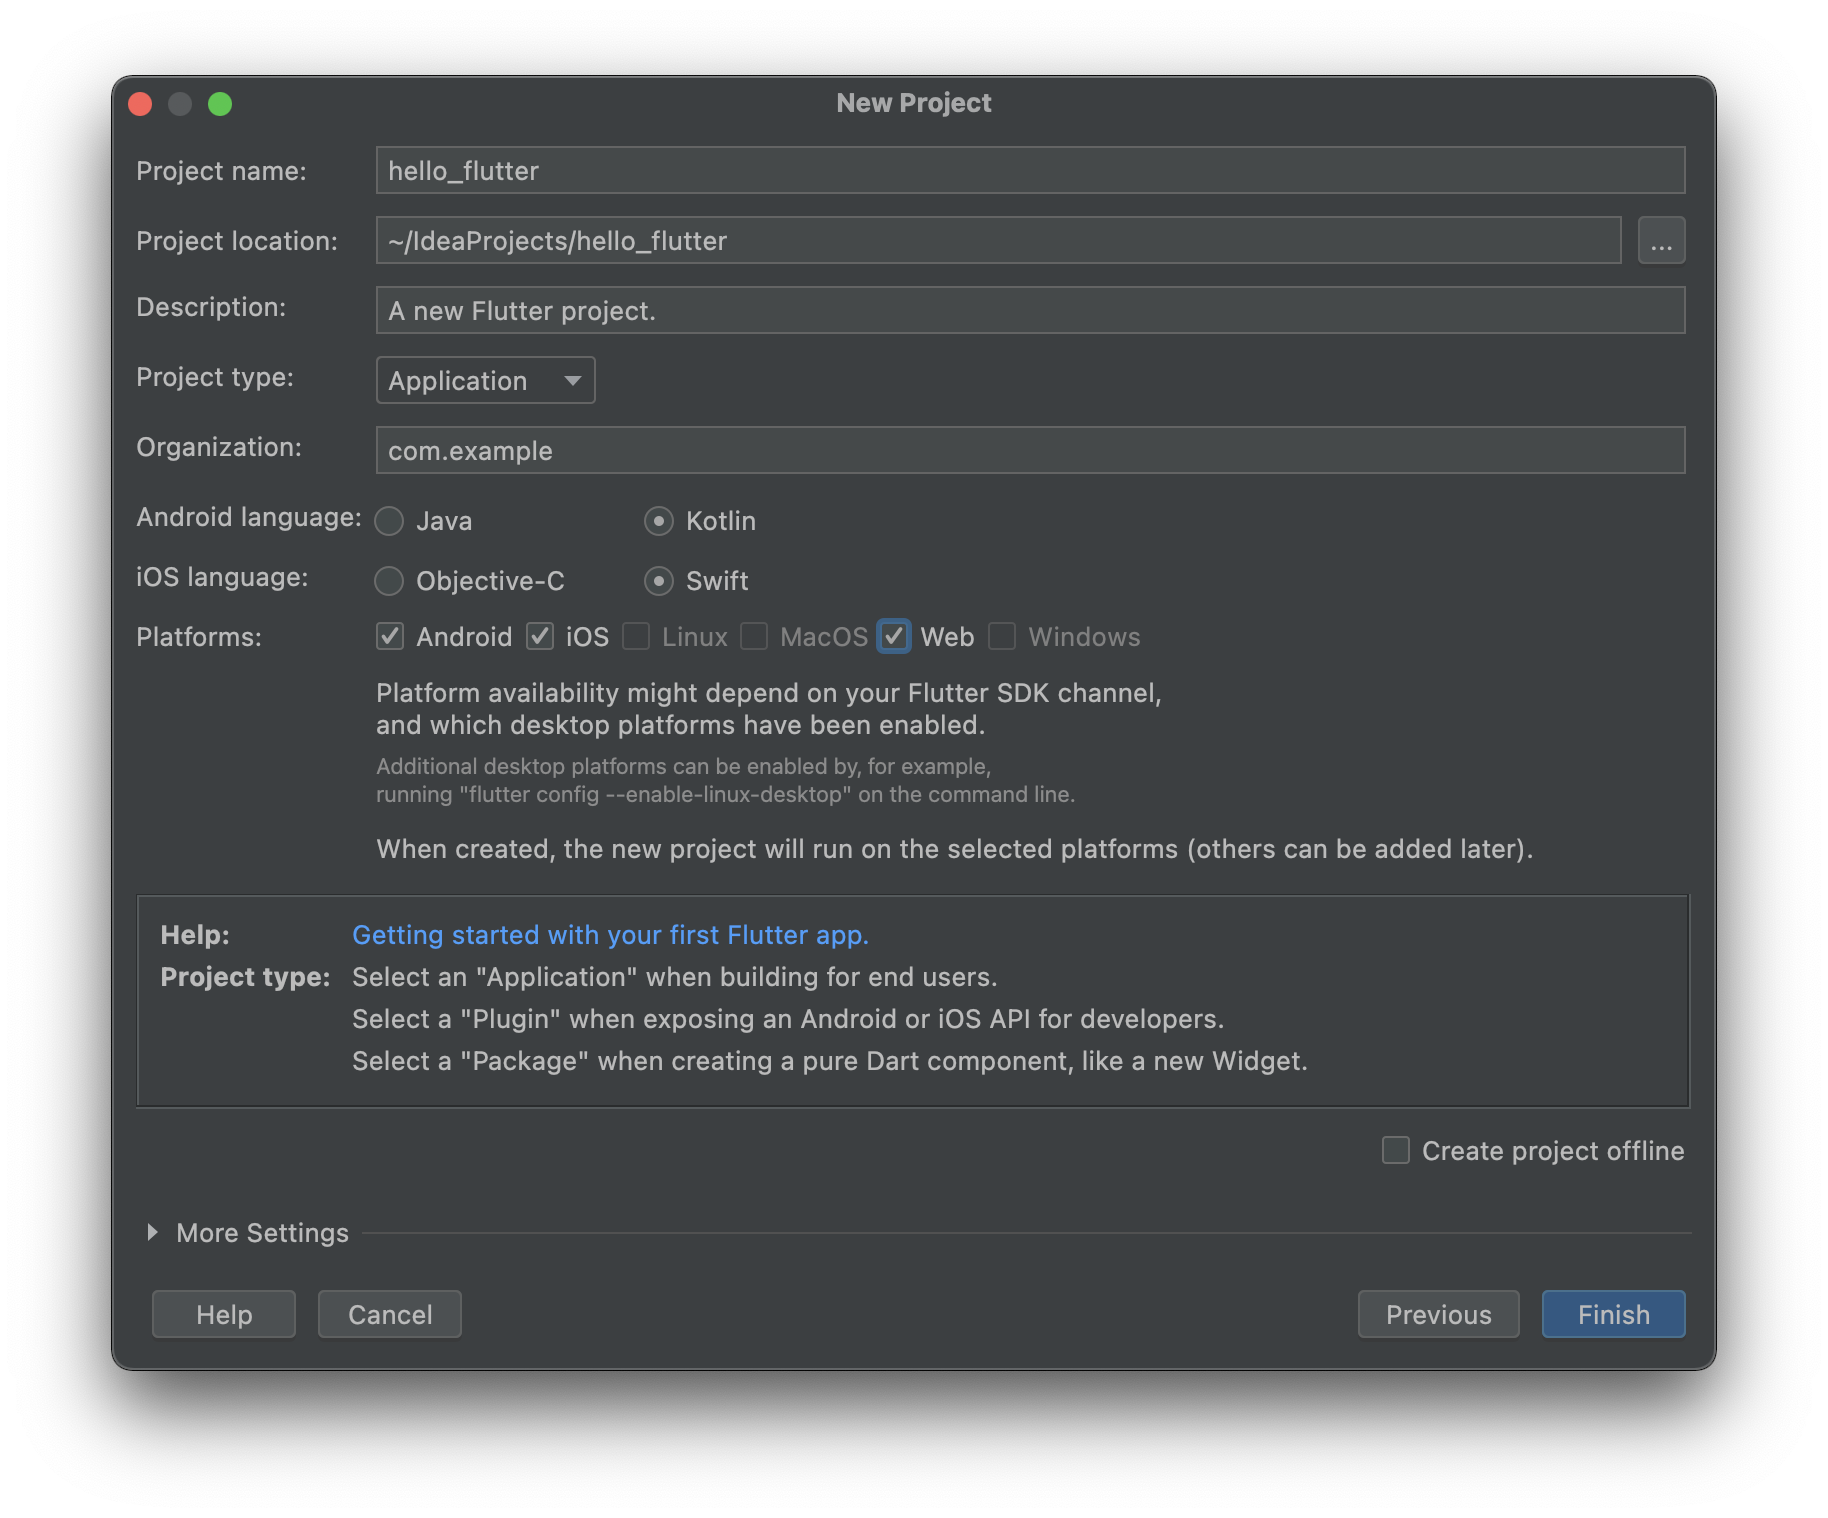Click the 'Select a "Package"' help line
The height and width of the screenshot is (1518, 1828).
click(x=830, y=1061)
